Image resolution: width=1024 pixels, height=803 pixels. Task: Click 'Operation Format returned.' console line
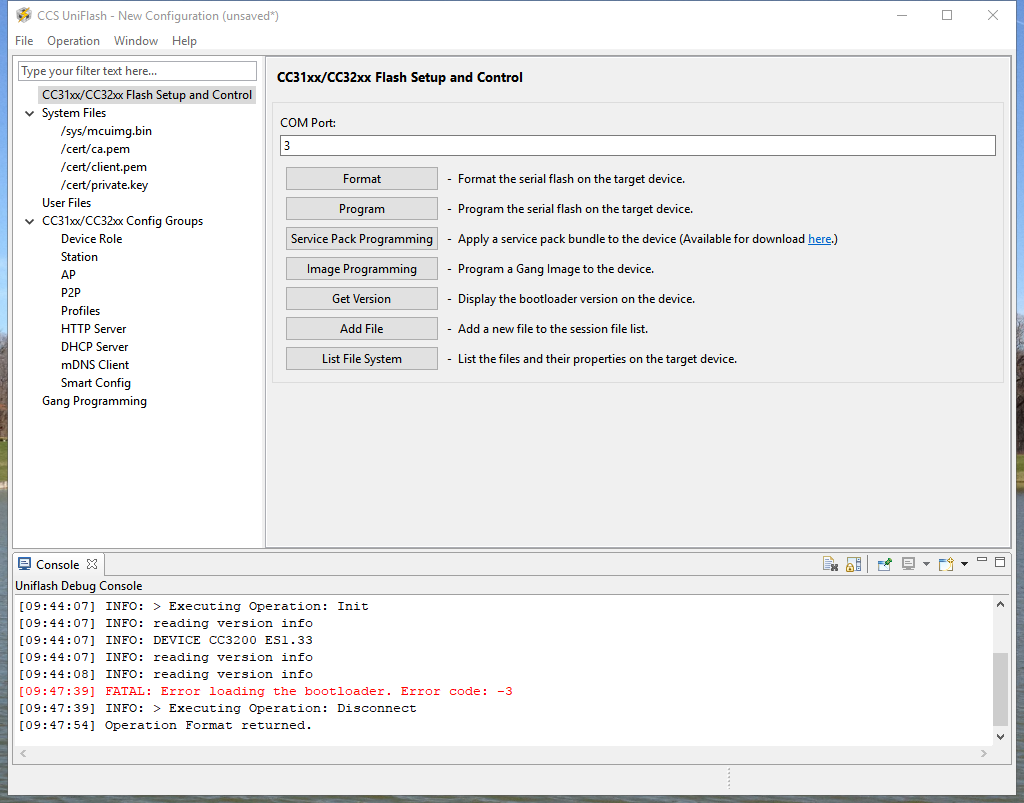[165, 725]
